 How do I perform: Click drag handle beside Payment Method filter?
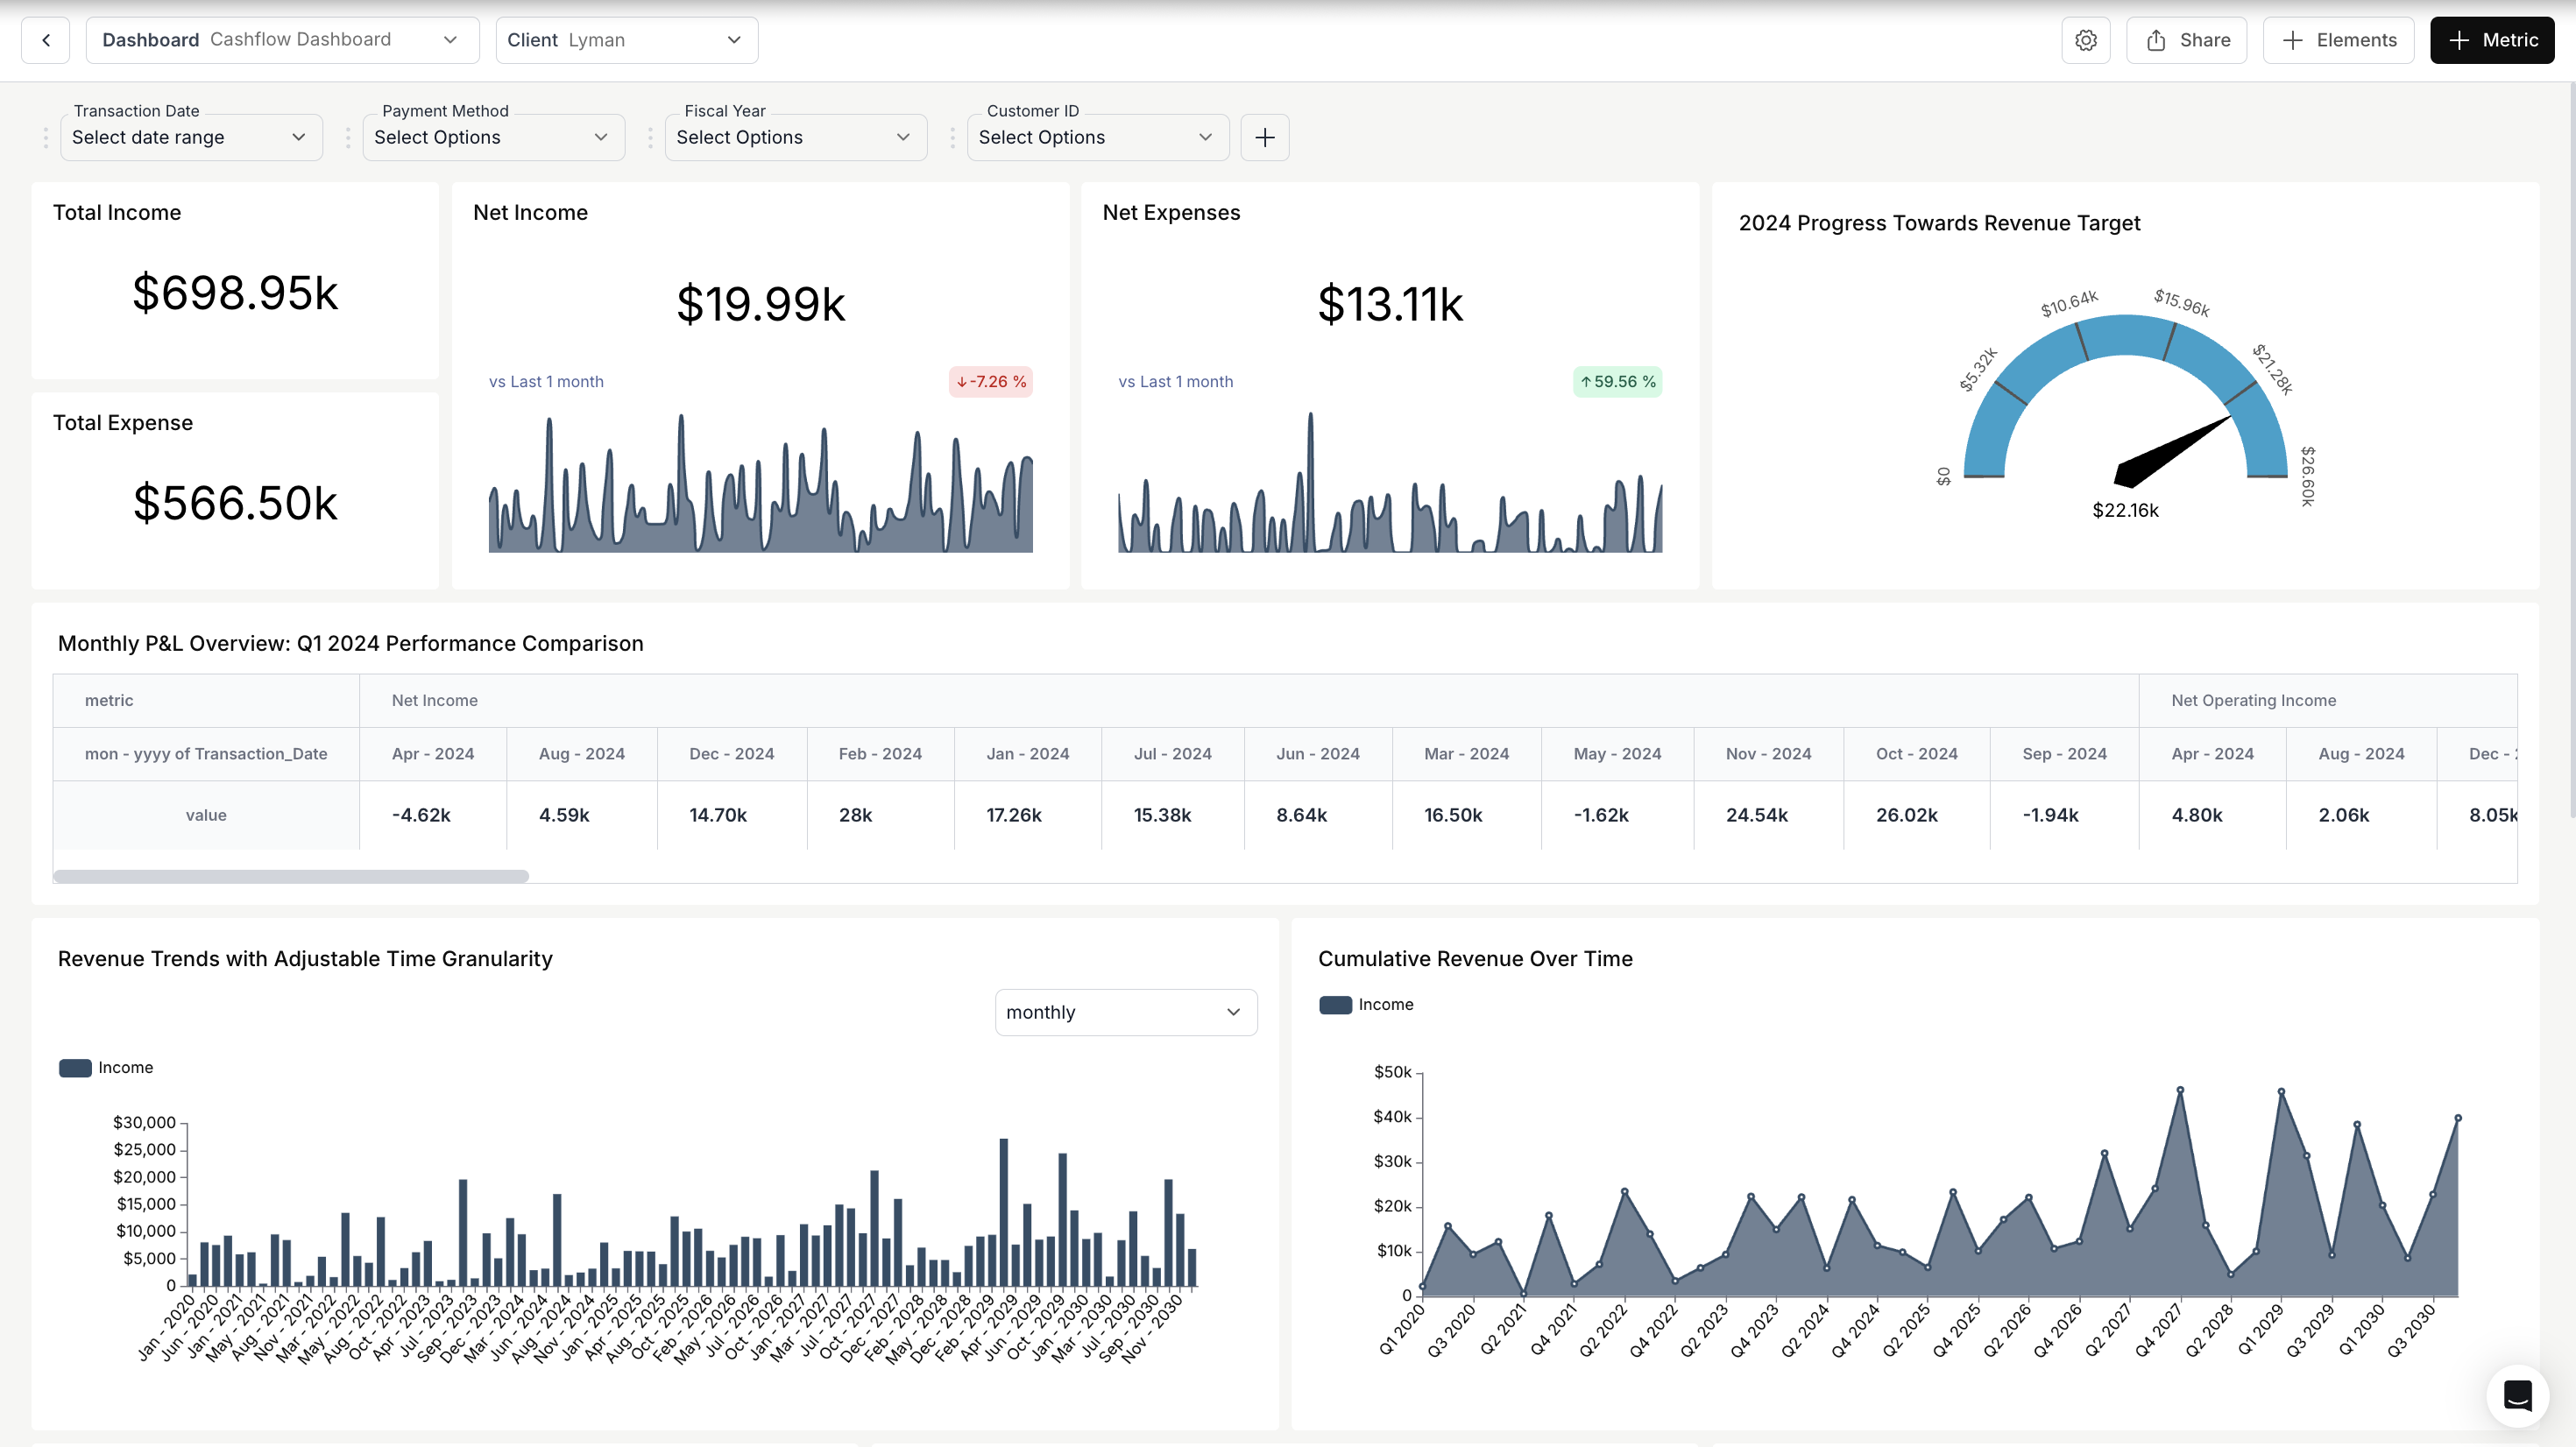point(348,138)
